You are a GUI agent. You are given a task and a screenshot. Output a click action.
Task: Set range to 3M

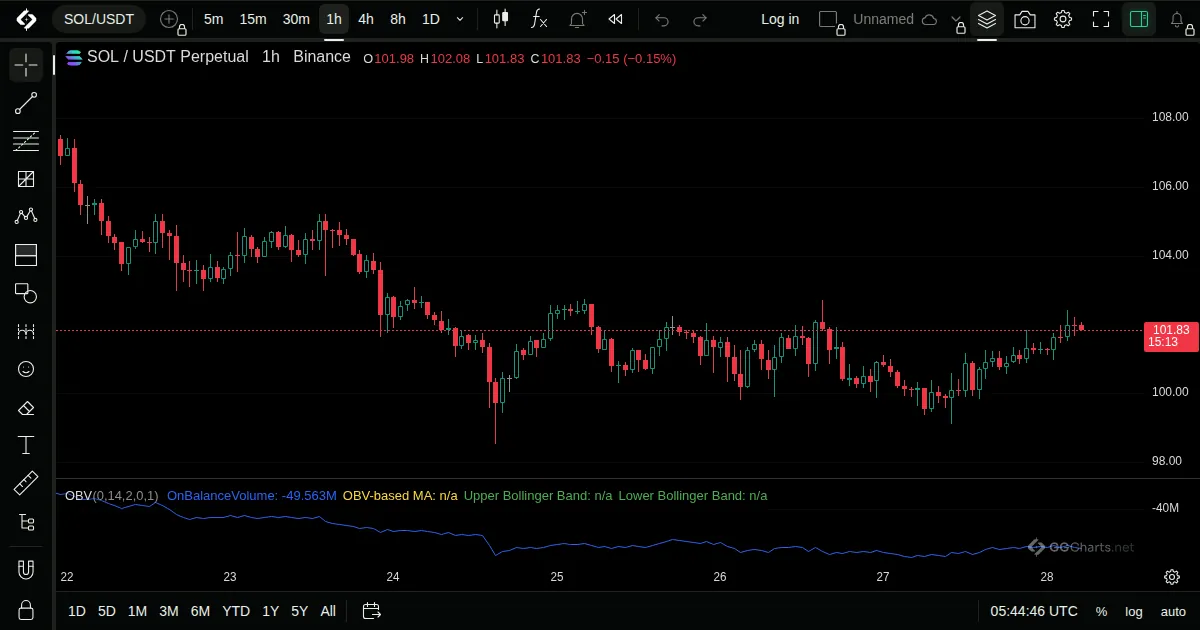(x=169, y=611)
